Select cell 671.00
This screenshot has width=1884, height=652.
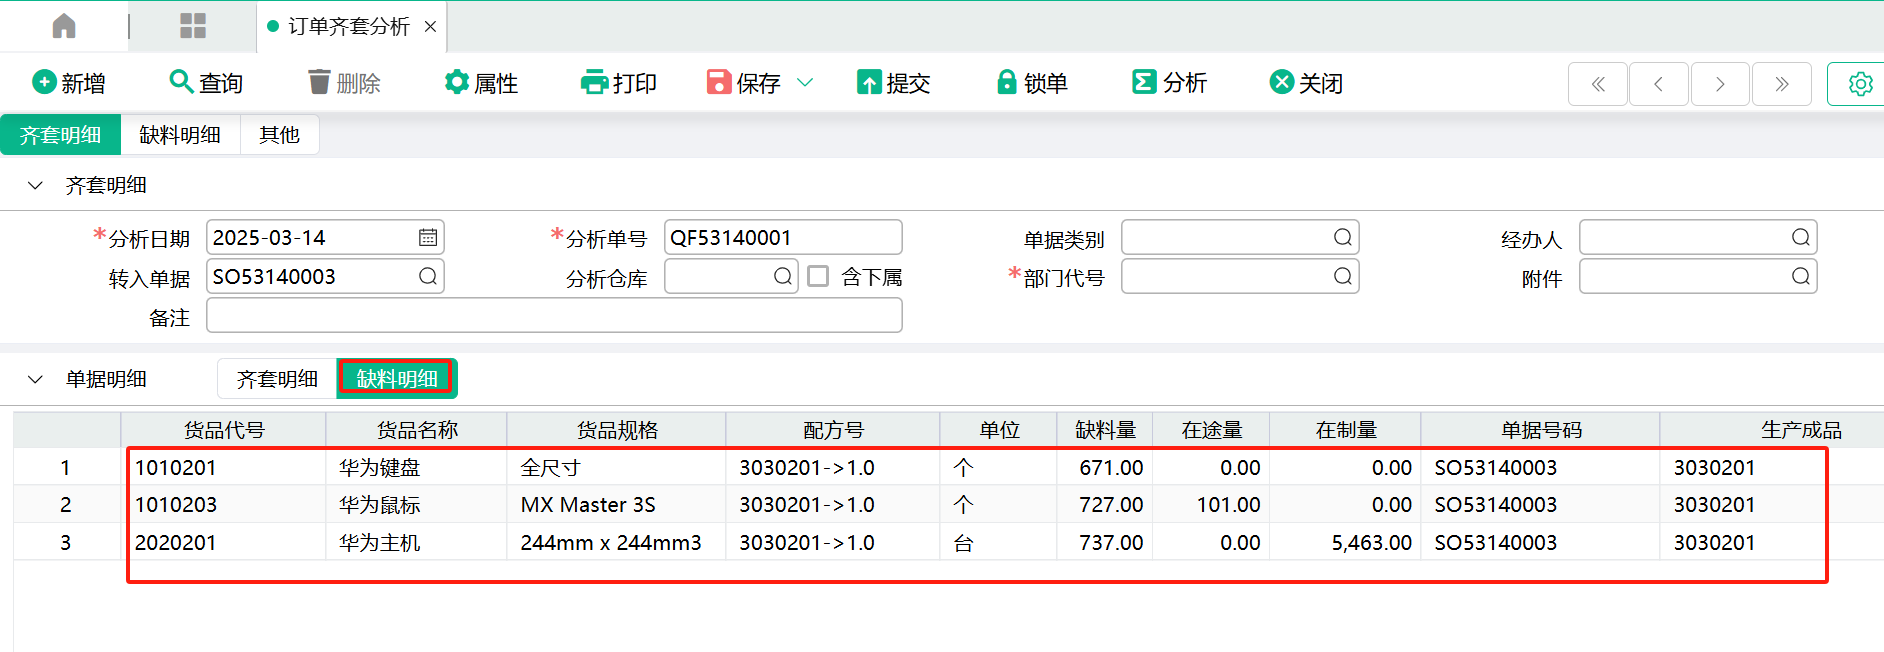[1105, 467]
